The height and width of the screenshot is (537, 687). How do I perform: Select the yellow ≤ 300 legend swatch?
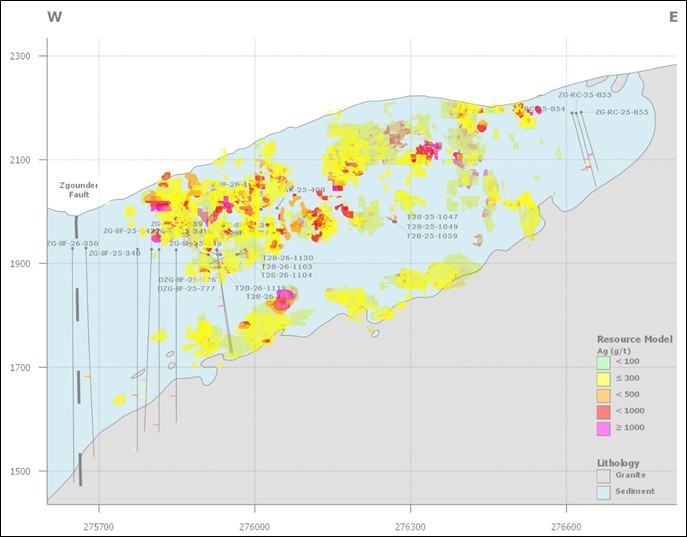coord(602,380)
